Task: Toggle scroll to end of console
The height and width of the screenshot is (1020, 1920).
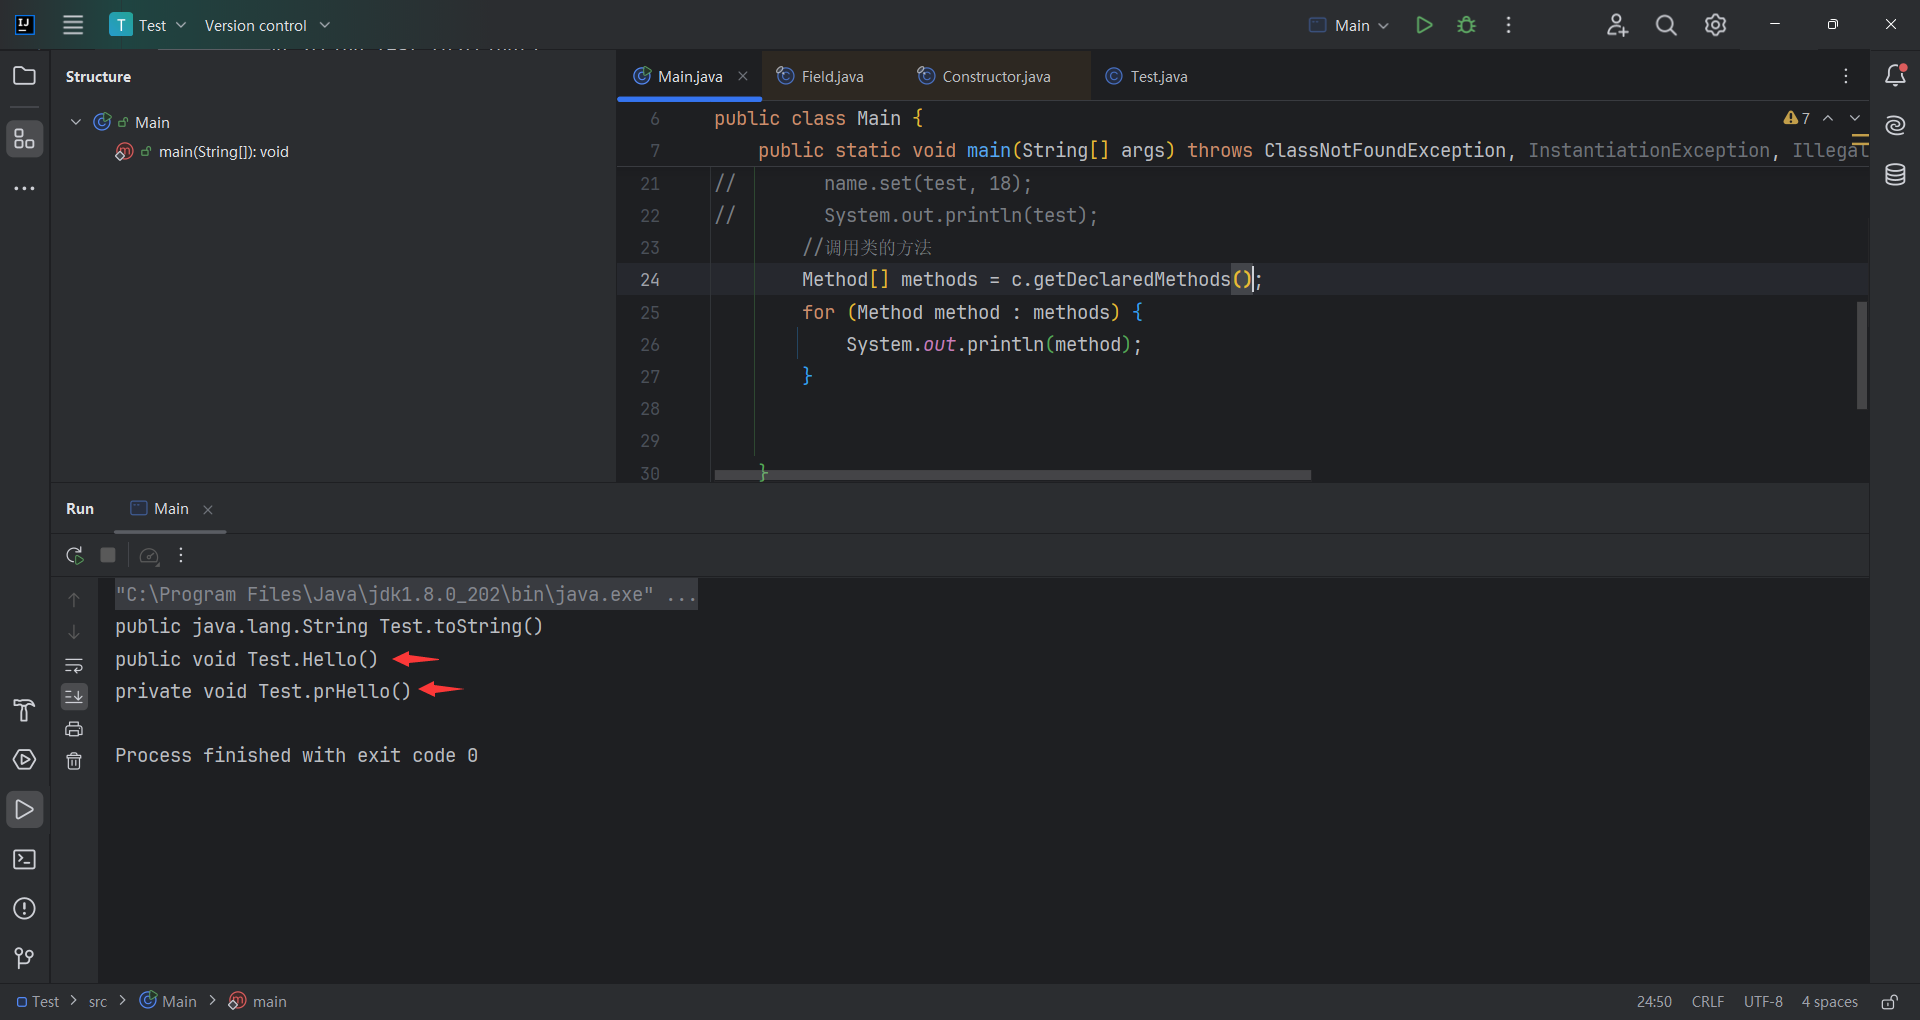Action: [x=74, y=696]
